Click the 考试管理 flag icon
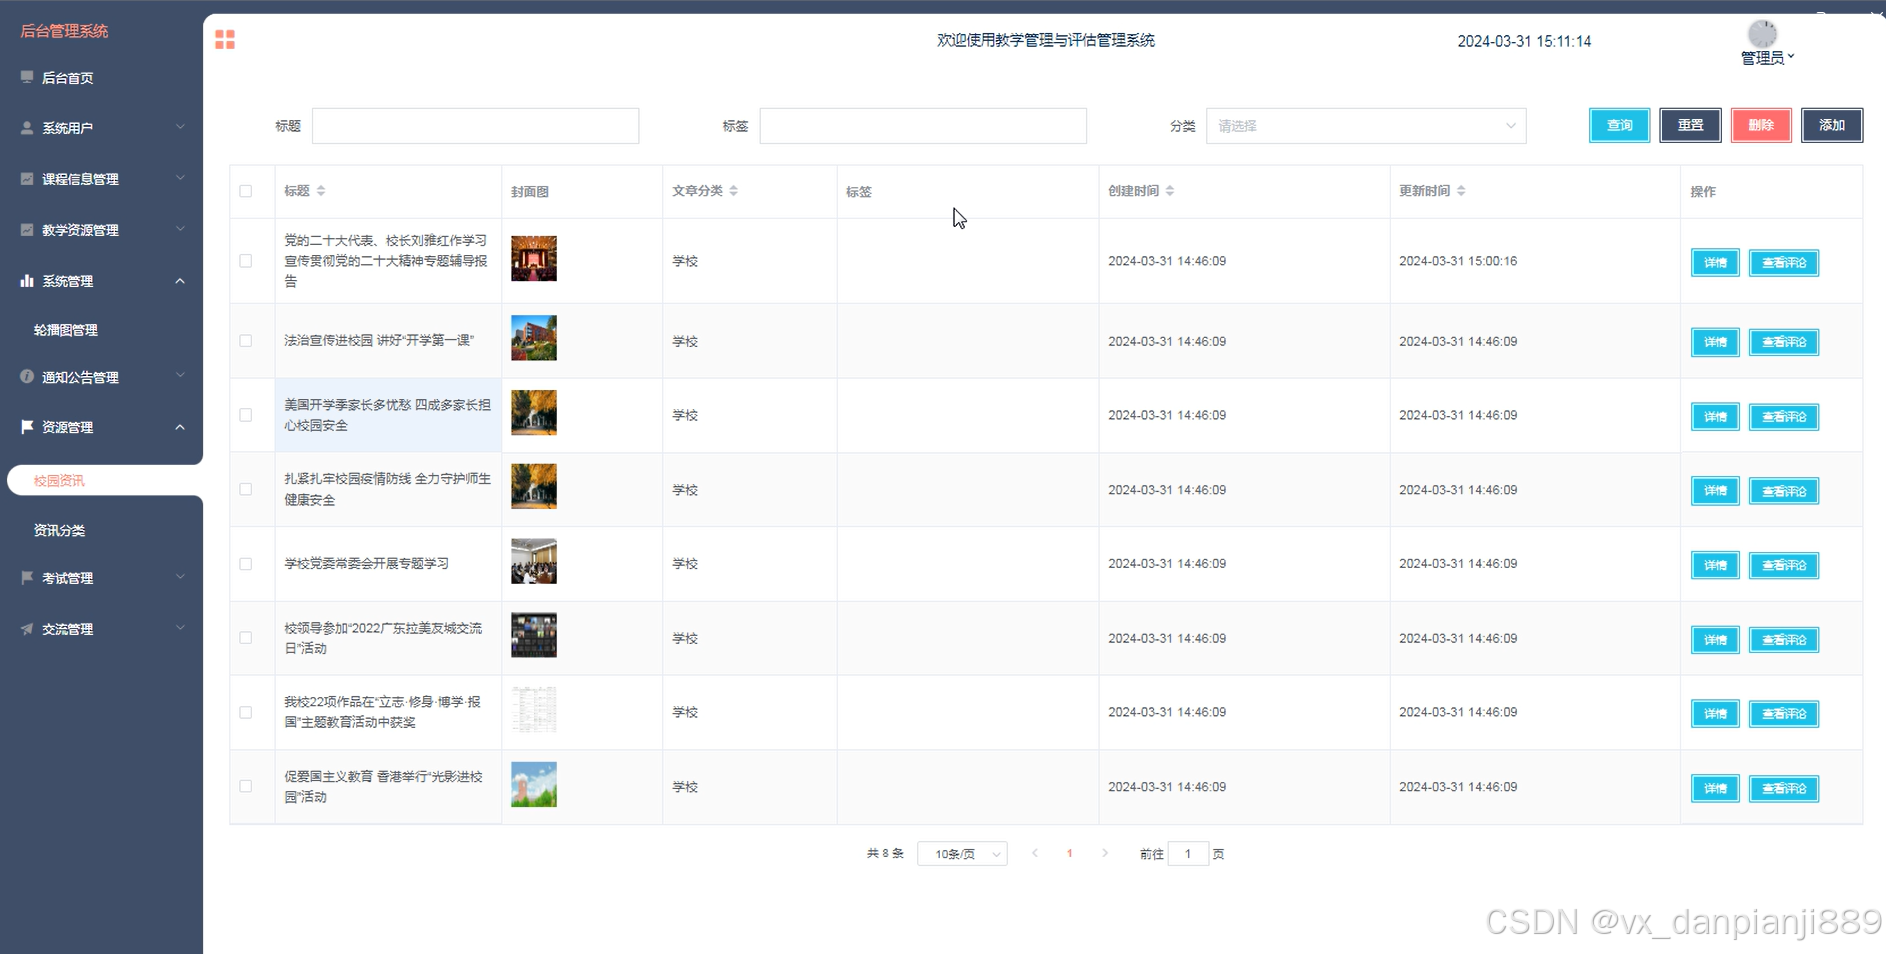Viewport: 1886px width, 954px height. [27, 578]
